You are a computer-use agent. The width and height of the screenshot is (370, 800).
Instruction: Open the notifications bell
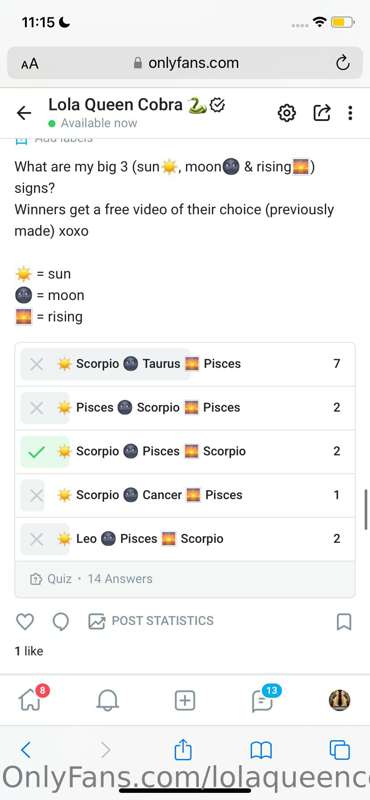tap(107, 701)
